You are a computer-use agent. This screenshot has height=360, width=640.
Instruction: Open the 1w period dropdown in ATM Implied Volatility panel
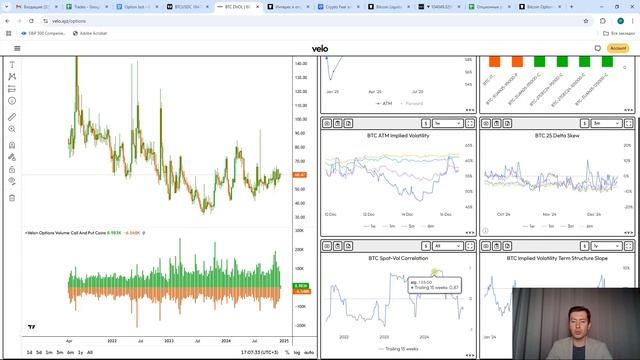[448, 123]
